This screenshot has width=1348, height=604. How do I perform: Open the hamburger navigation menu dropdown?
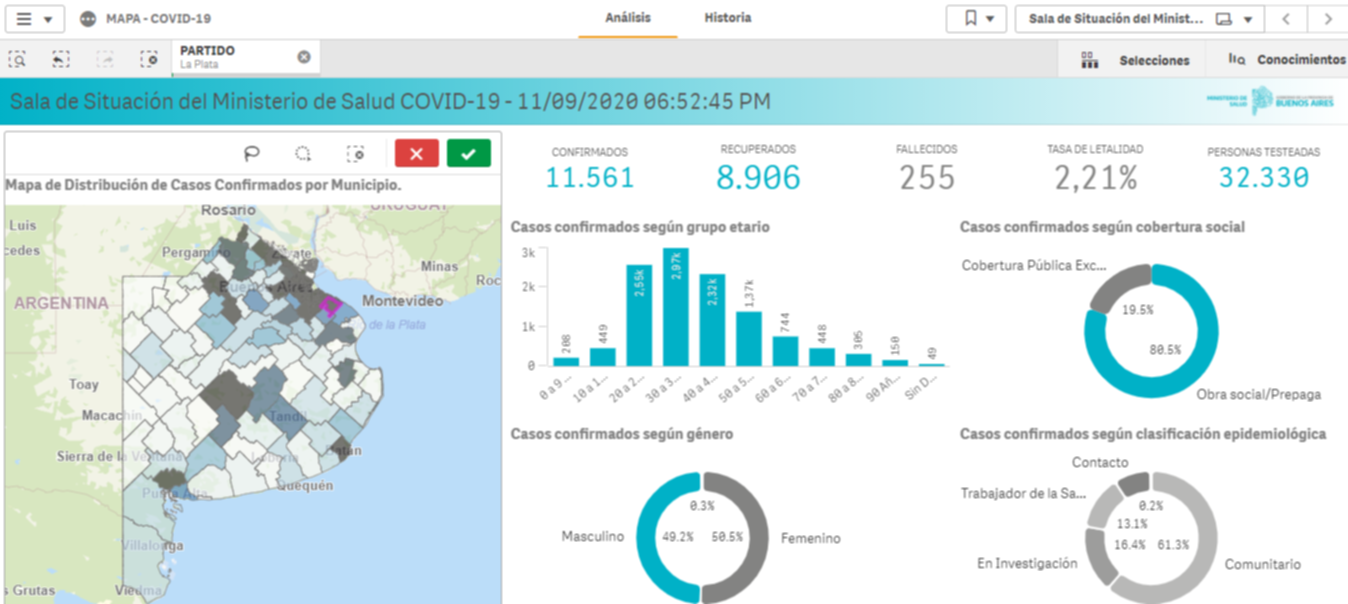35,19
